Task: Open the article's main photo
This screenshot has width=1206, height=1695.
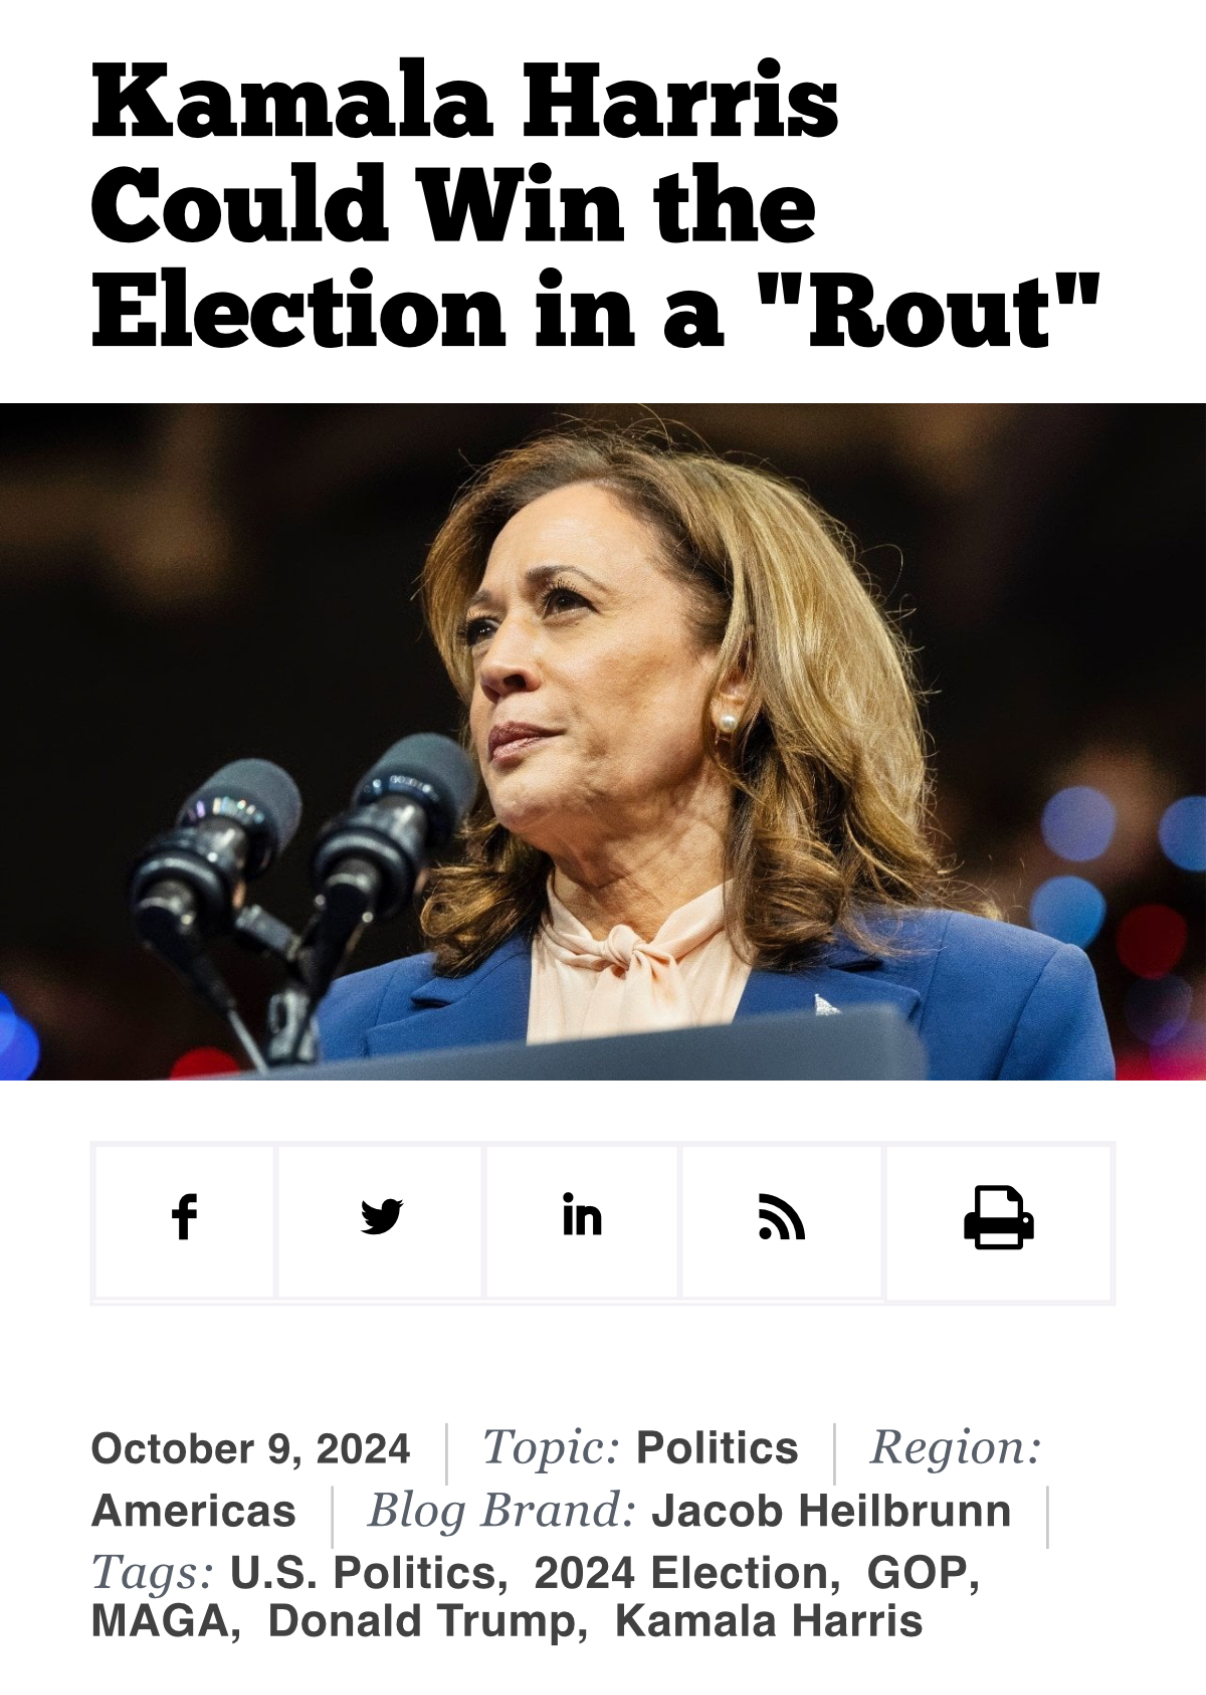Action: [603, 741]
